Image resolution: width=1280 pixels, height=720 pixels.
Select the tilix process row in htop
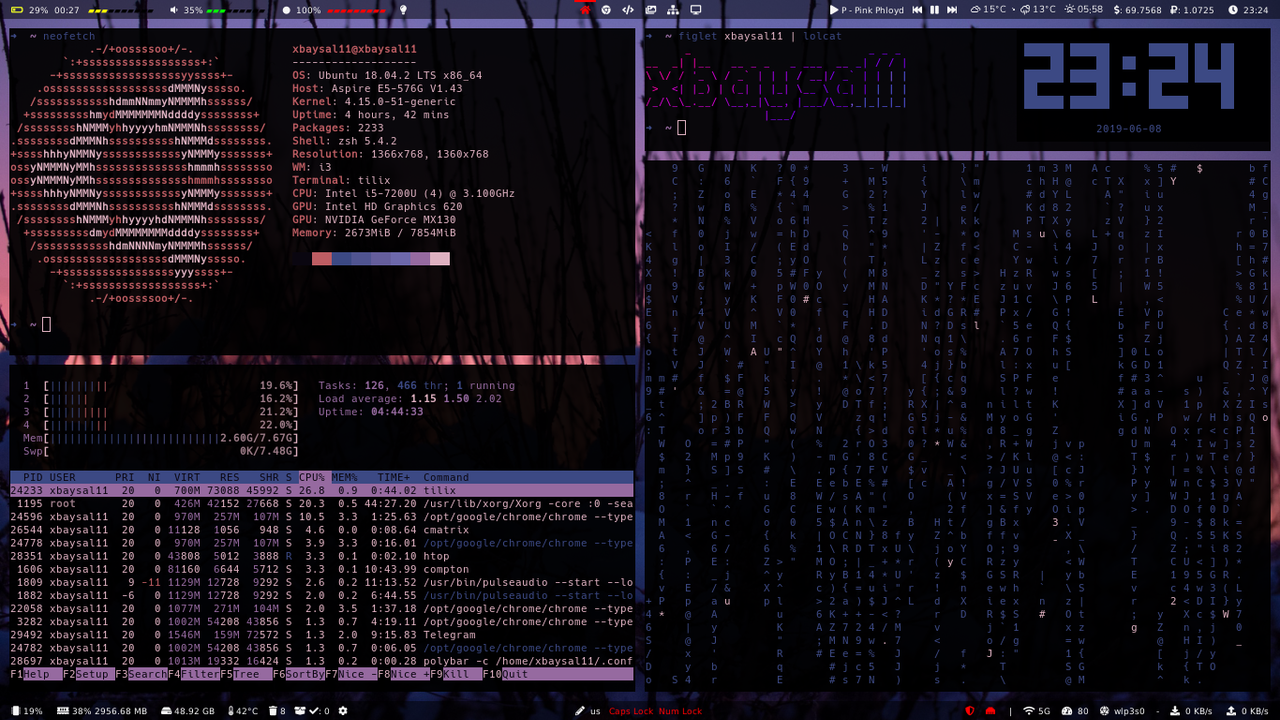(x=322, y=491)
